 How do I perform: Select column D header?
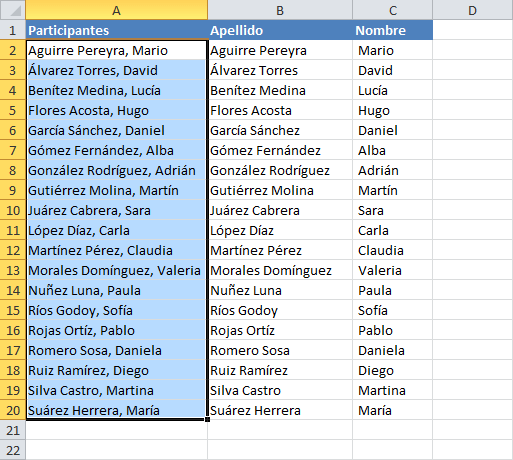pos(473,10)
